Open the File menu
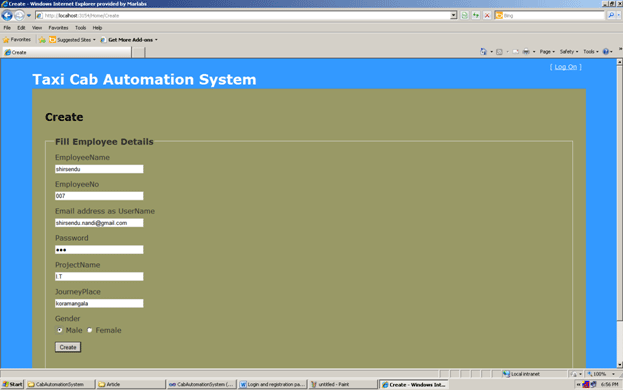The image size is (623, 390). (7, 28)
